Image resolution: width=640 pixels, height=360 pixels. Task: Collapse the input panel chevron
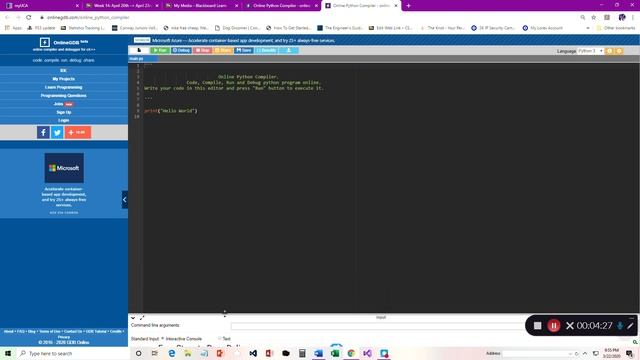pos(133,318)
